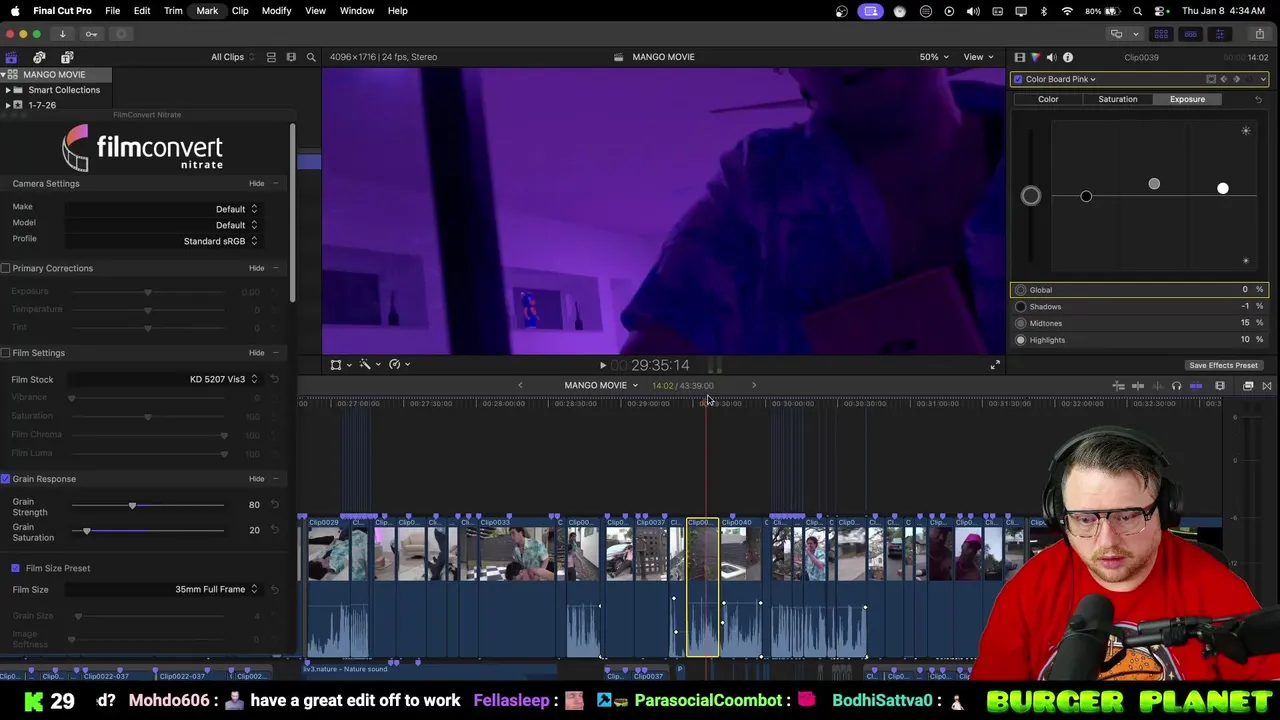
Task: Show the Video inspector filmstrip icon
Action: (1019, 57)
